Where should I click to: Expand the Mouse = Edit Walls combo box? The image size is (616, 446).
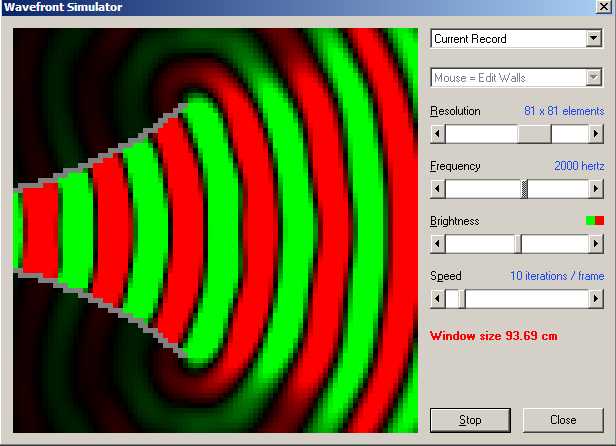click(x=594, y=77)
